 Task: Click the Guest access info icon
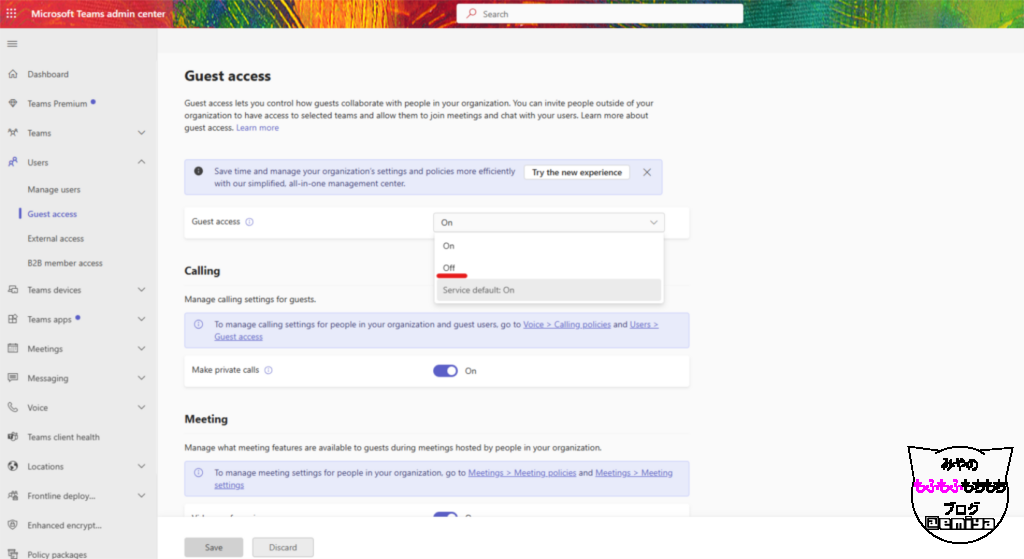point(249,222)
